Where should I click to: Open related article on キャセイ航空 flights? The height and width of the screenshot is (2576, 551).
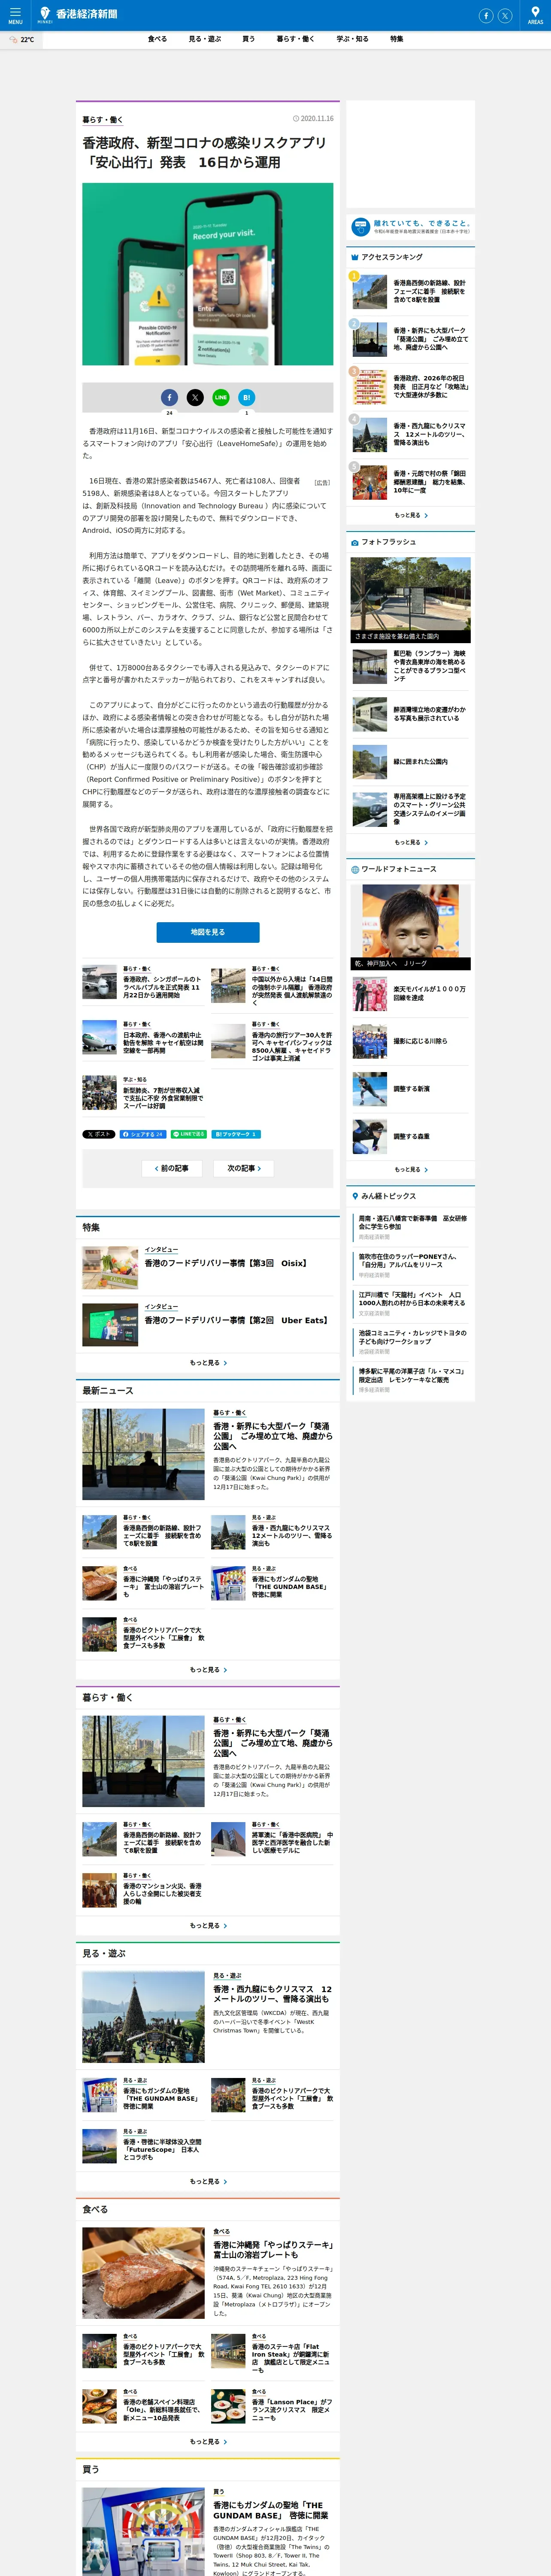point(162,1042)
